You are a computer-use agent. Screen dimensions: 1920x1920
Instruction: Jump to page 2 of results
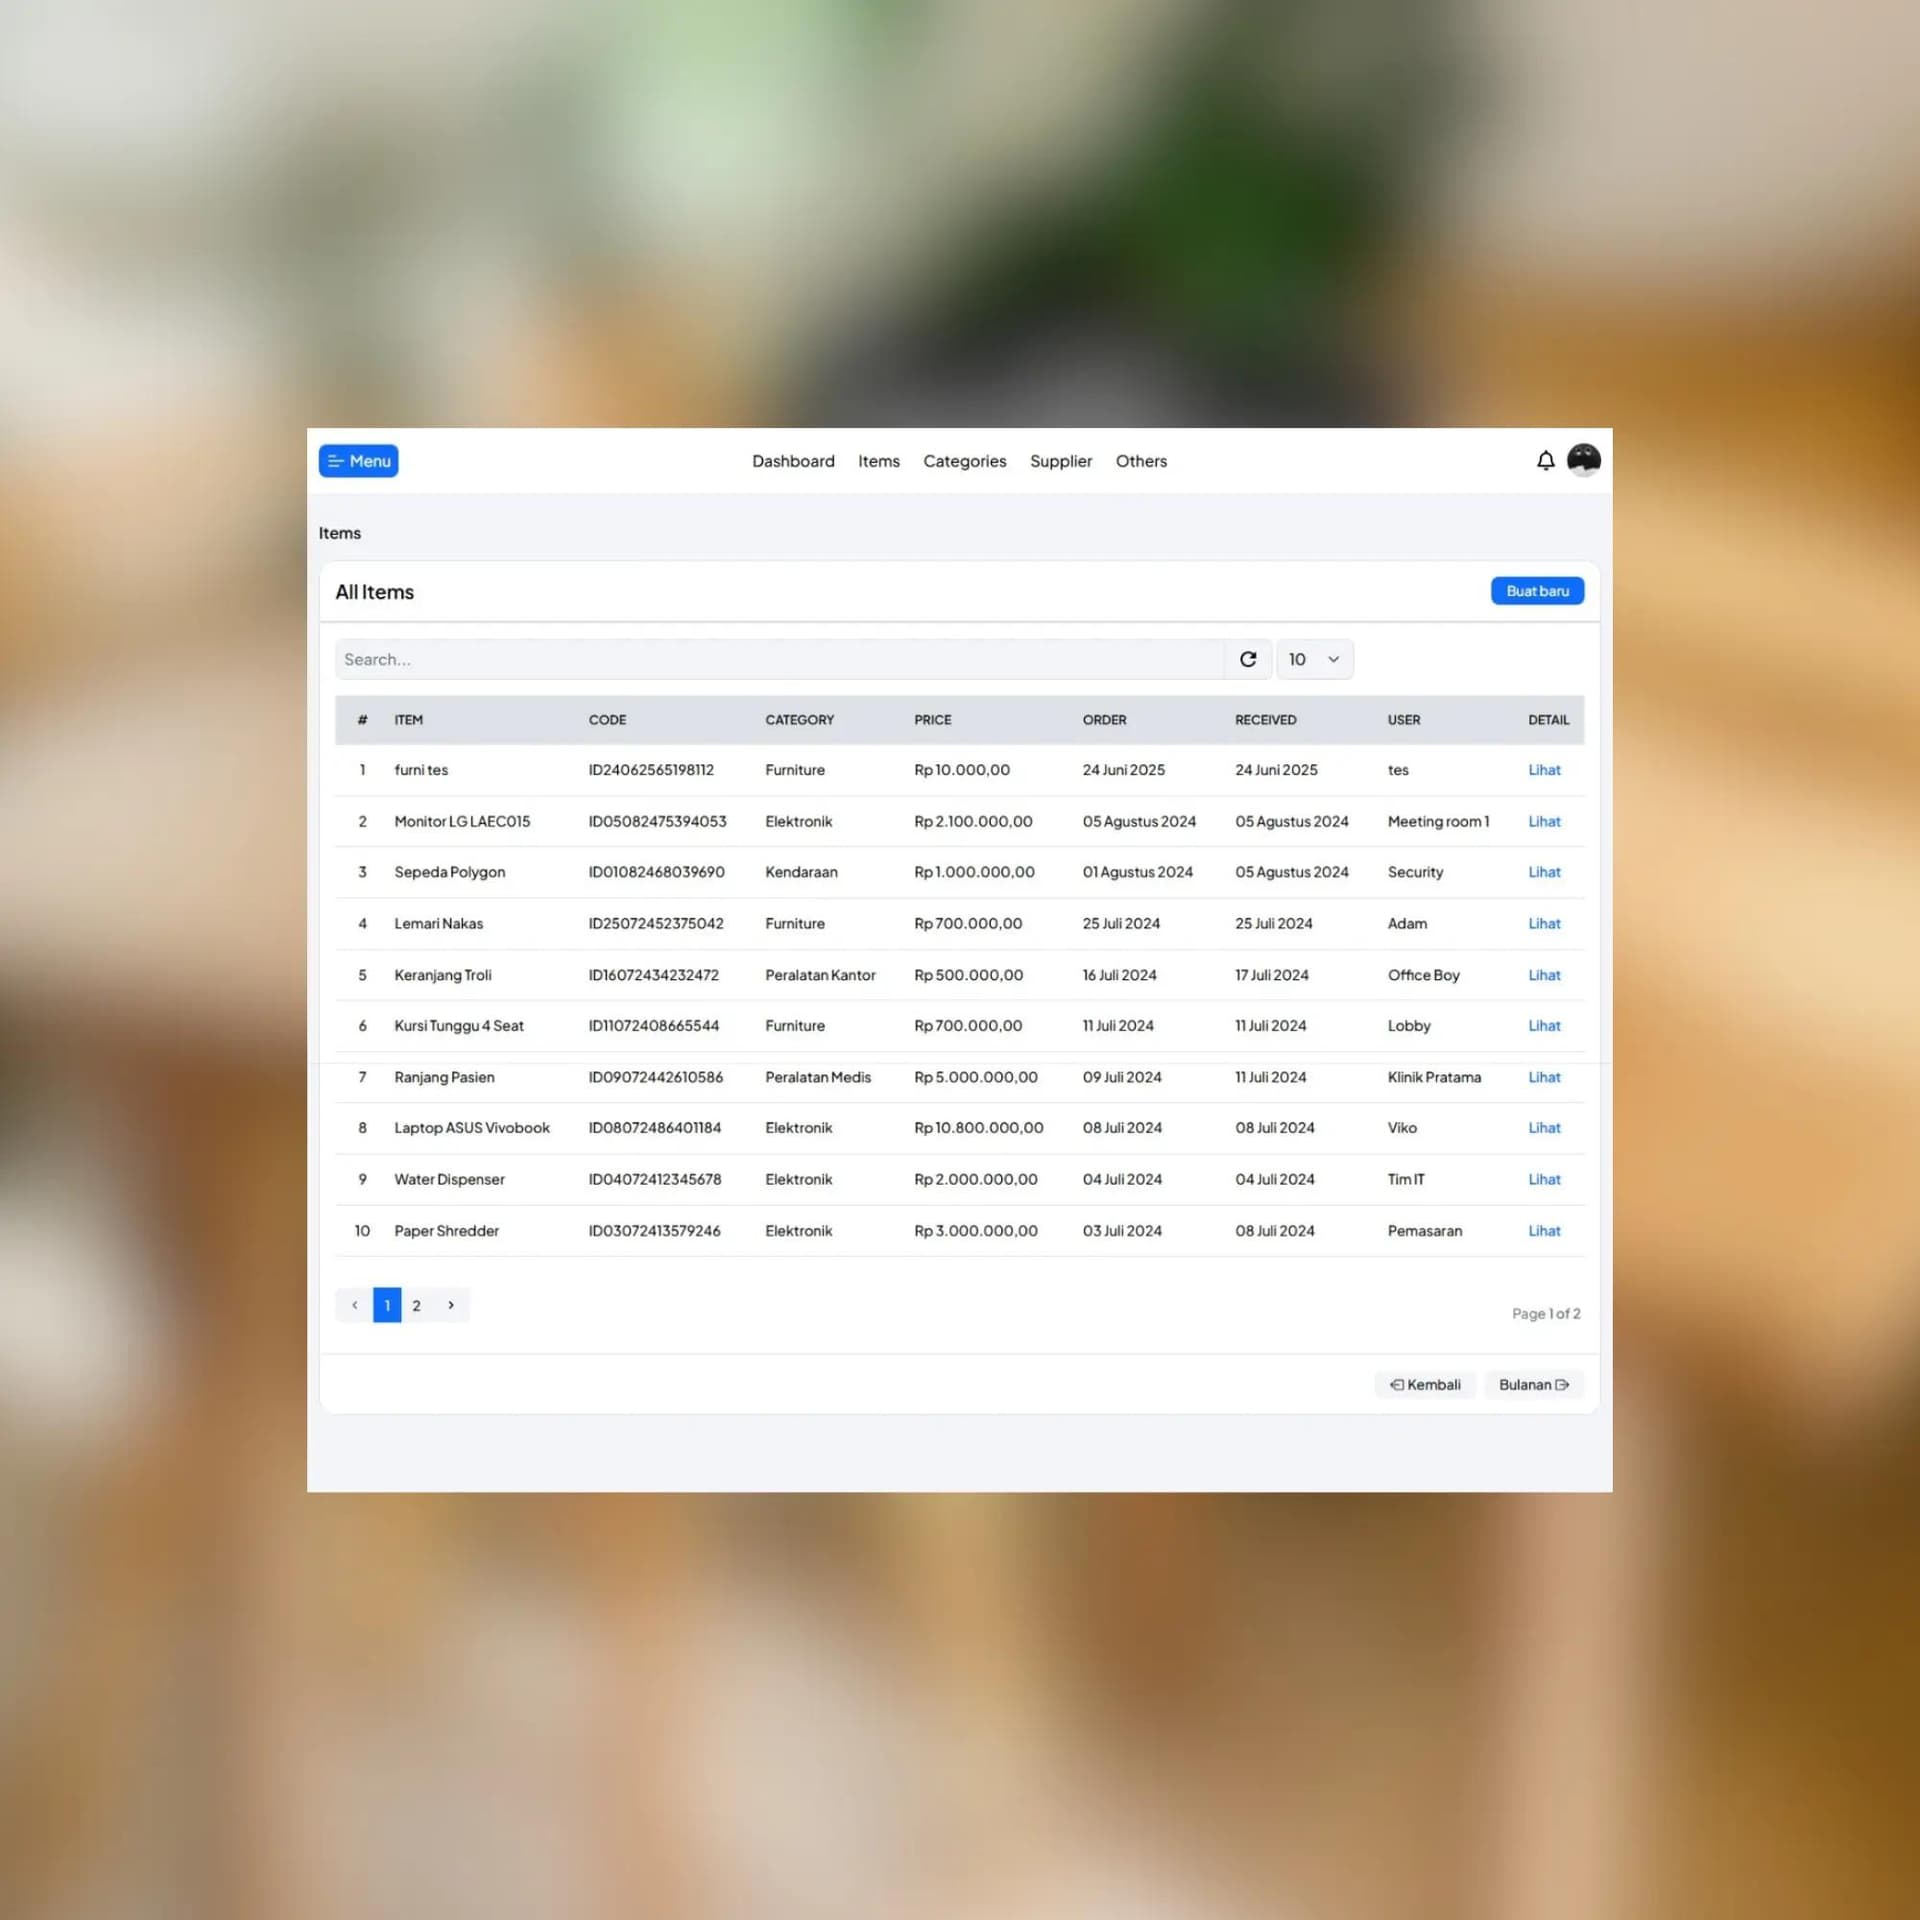tap(416, 1305)
